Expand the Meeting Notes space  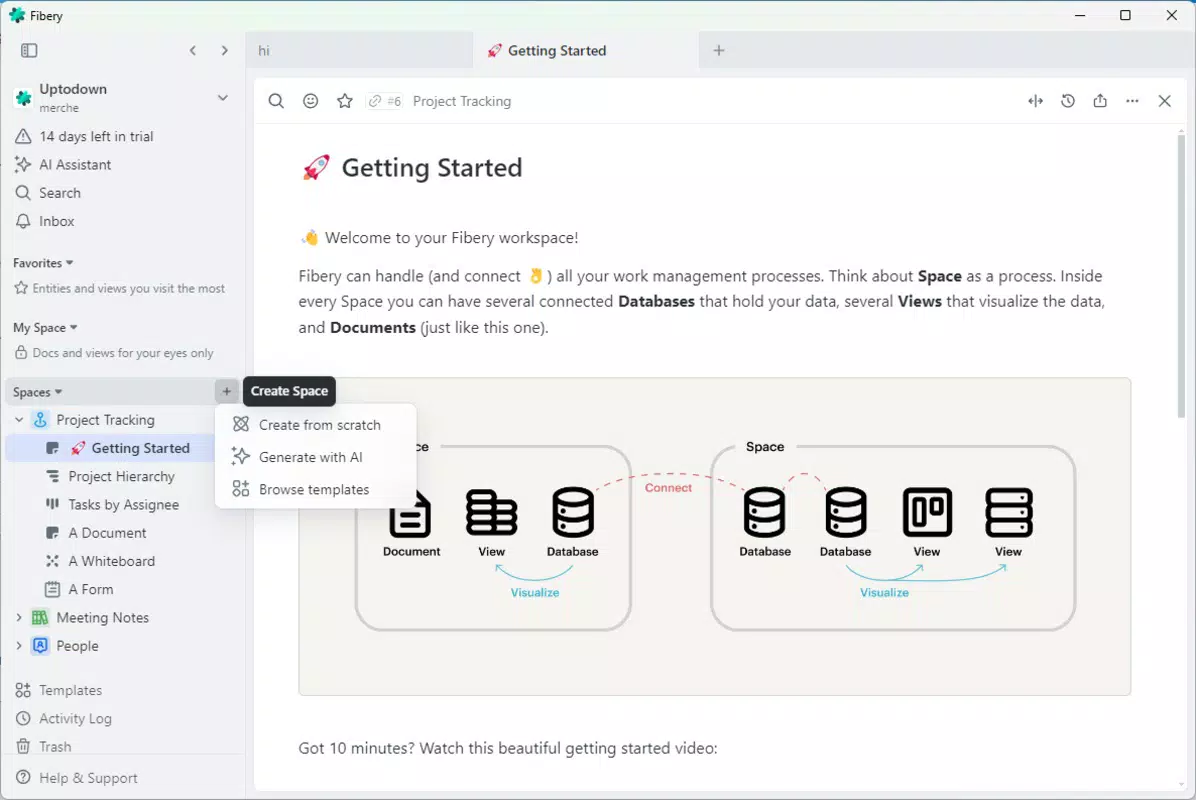pyautogui.click(x=19, y=617)
